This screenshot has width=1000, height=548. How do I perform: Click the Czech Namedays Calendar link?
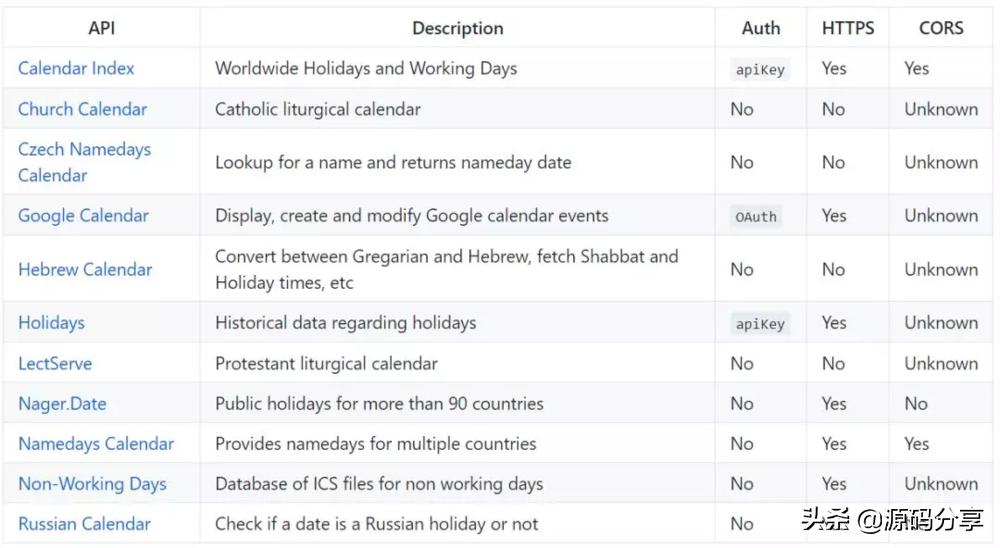84,162
